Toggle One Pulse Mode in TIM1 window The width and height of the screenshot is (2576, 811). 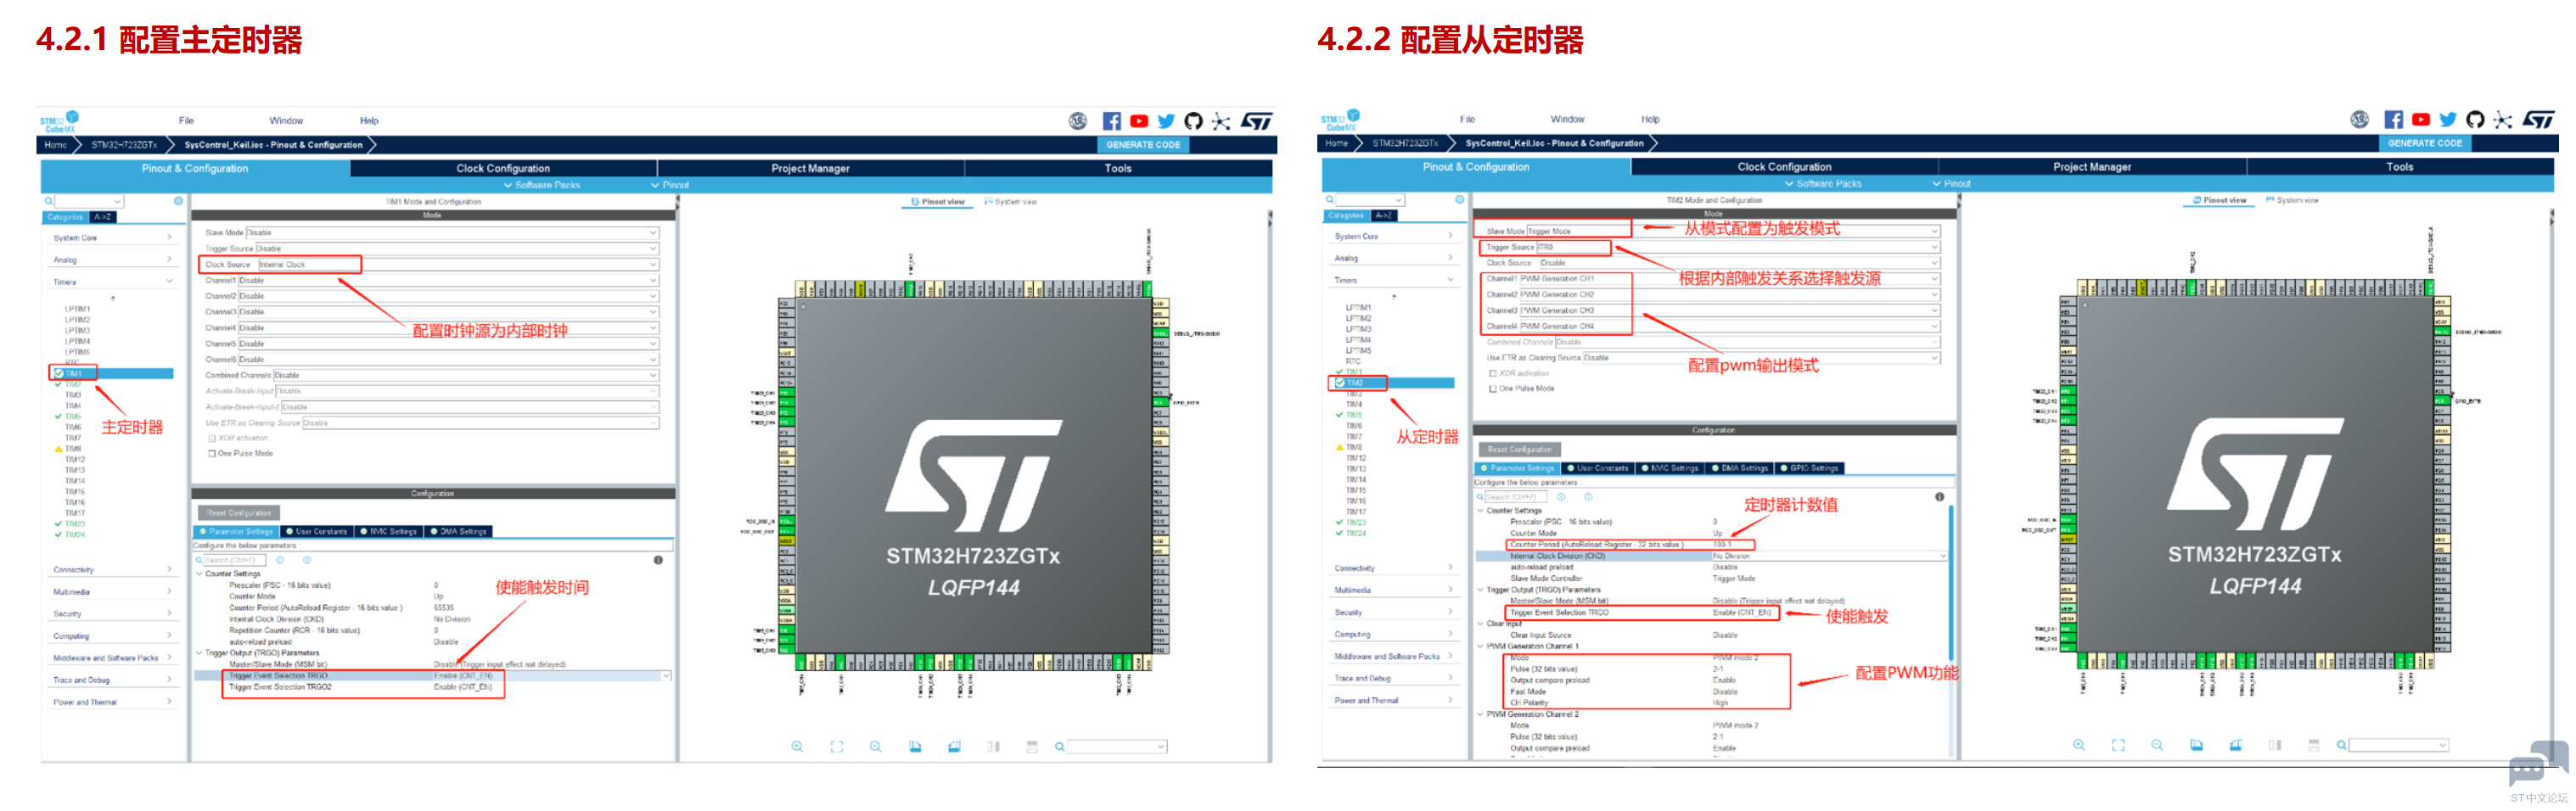(x=211, y=454)
